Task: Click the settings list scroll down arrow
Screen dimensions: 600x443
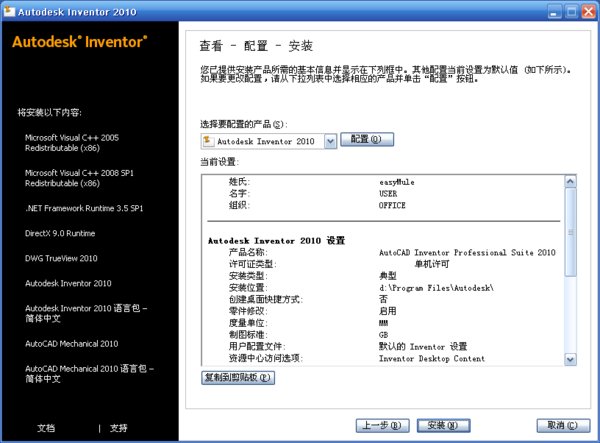Action: coord(570,359)
